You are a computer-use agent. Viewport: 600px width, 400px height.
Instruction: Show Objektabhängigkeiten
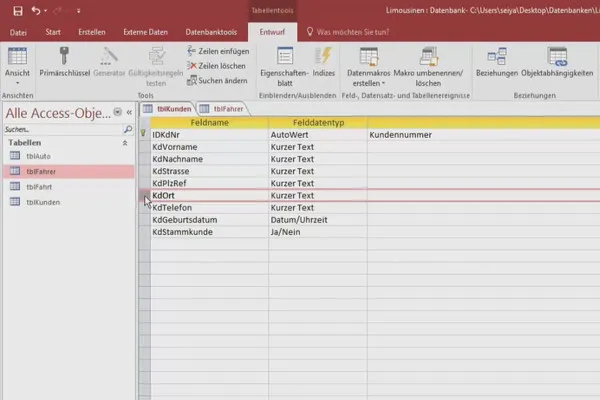pos(557,61)
